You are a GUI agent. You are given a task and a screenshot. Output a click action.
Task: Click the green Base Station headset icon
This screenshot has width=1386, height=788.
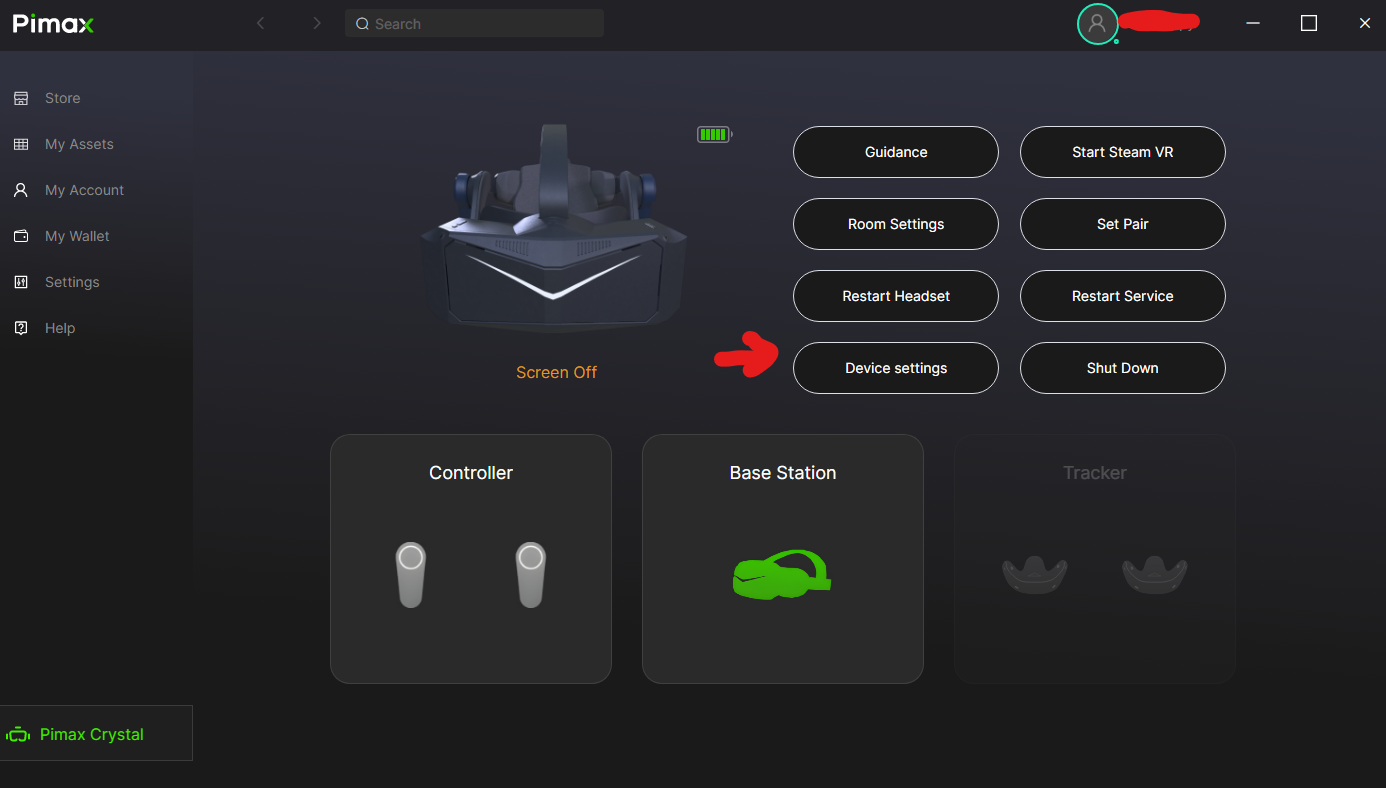click(x=782, y=574)
